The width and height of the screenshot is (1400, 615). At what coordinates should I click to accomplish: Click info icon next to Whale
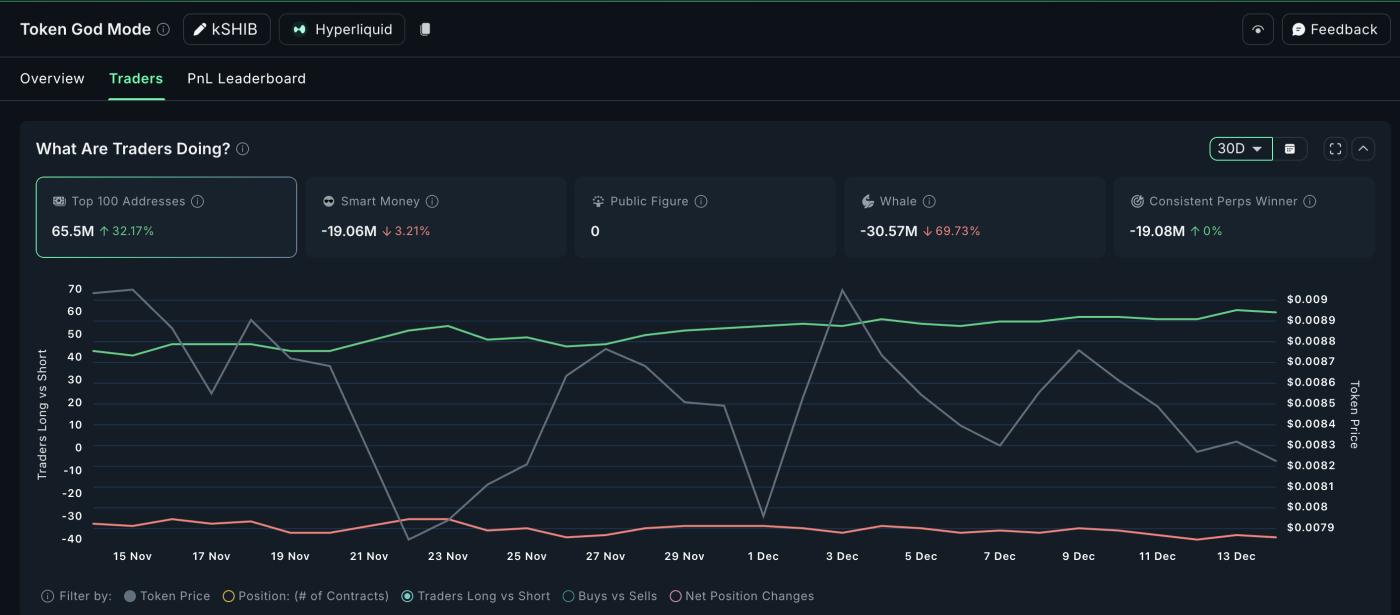(x=929, y=202)
